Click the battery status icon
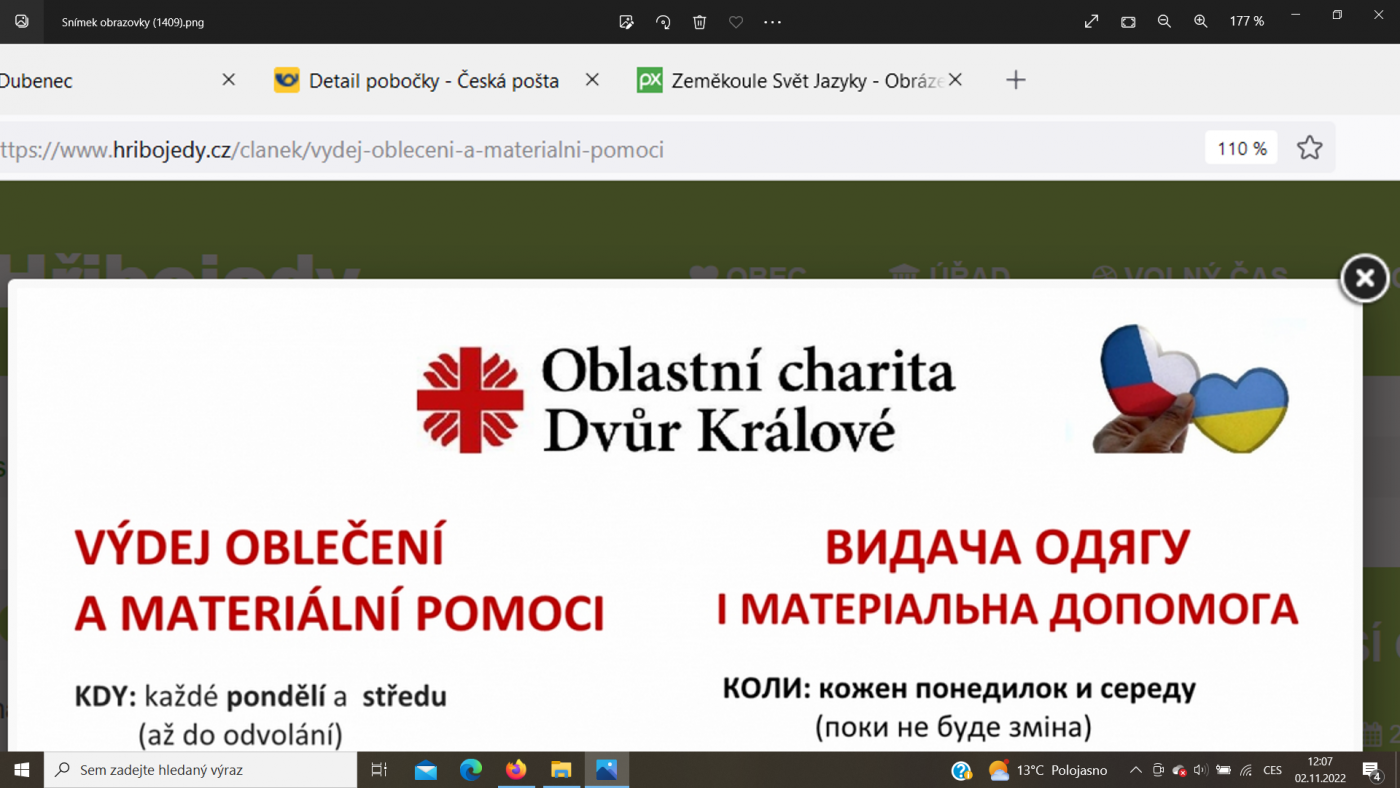Image resolution: width=1400 pixels, height=788 pixels. pos(1223,770)
